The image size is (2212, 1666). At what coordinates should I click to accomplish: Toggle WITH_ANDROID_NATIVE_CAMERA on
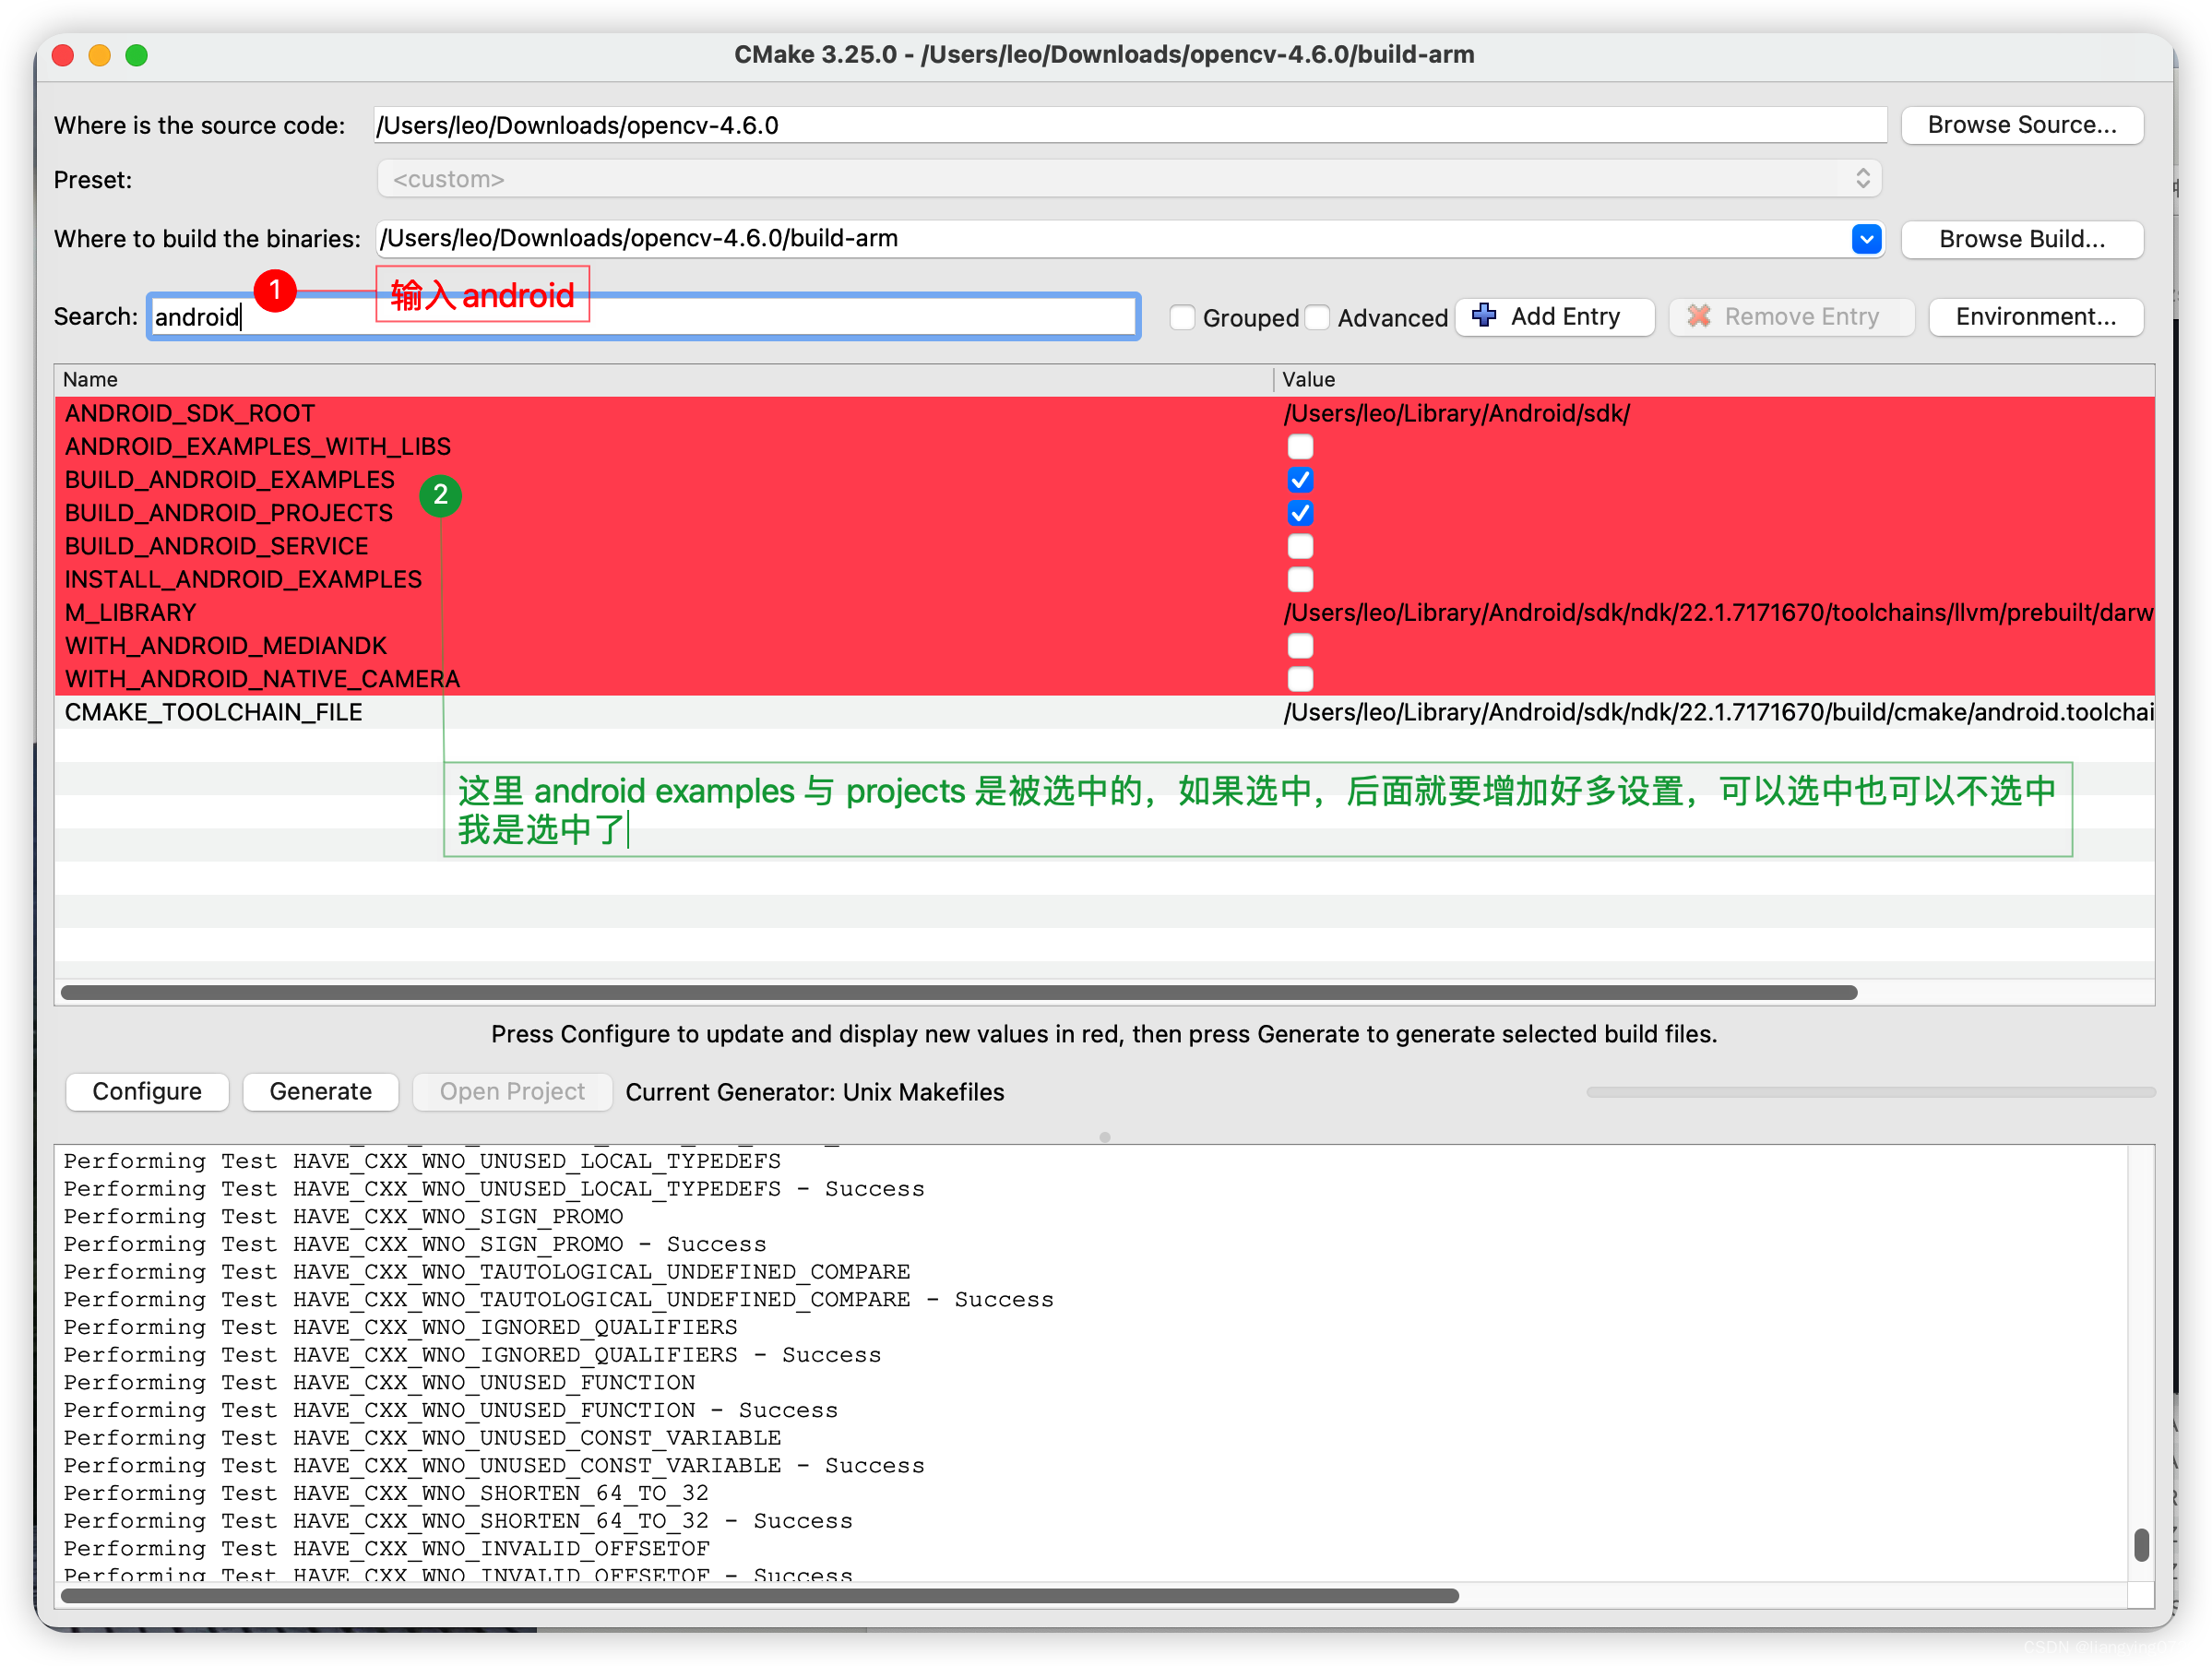tap(1300, 679)
